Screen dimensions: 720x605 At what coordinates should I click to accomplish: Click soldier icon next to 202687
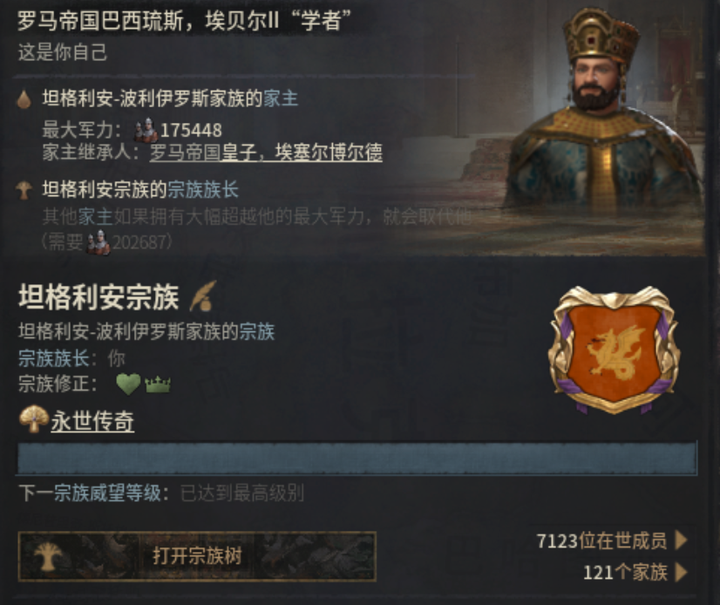98,242
